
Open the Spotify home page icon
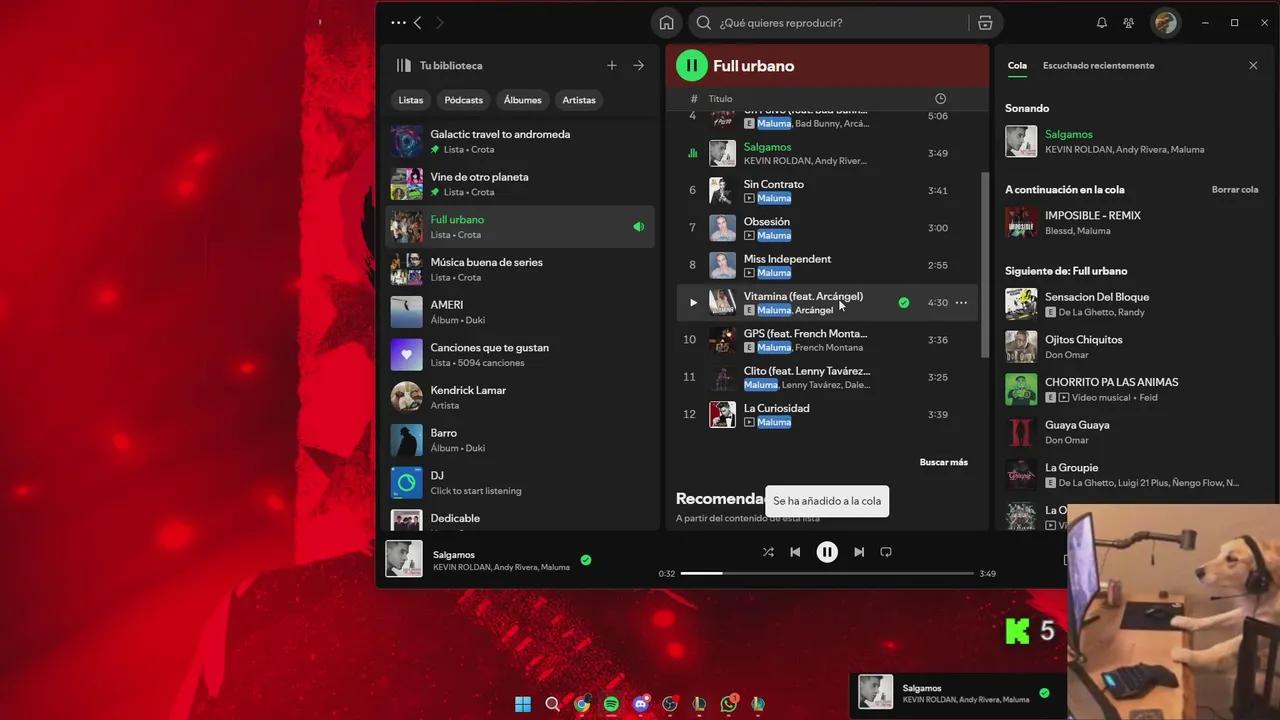666,23
